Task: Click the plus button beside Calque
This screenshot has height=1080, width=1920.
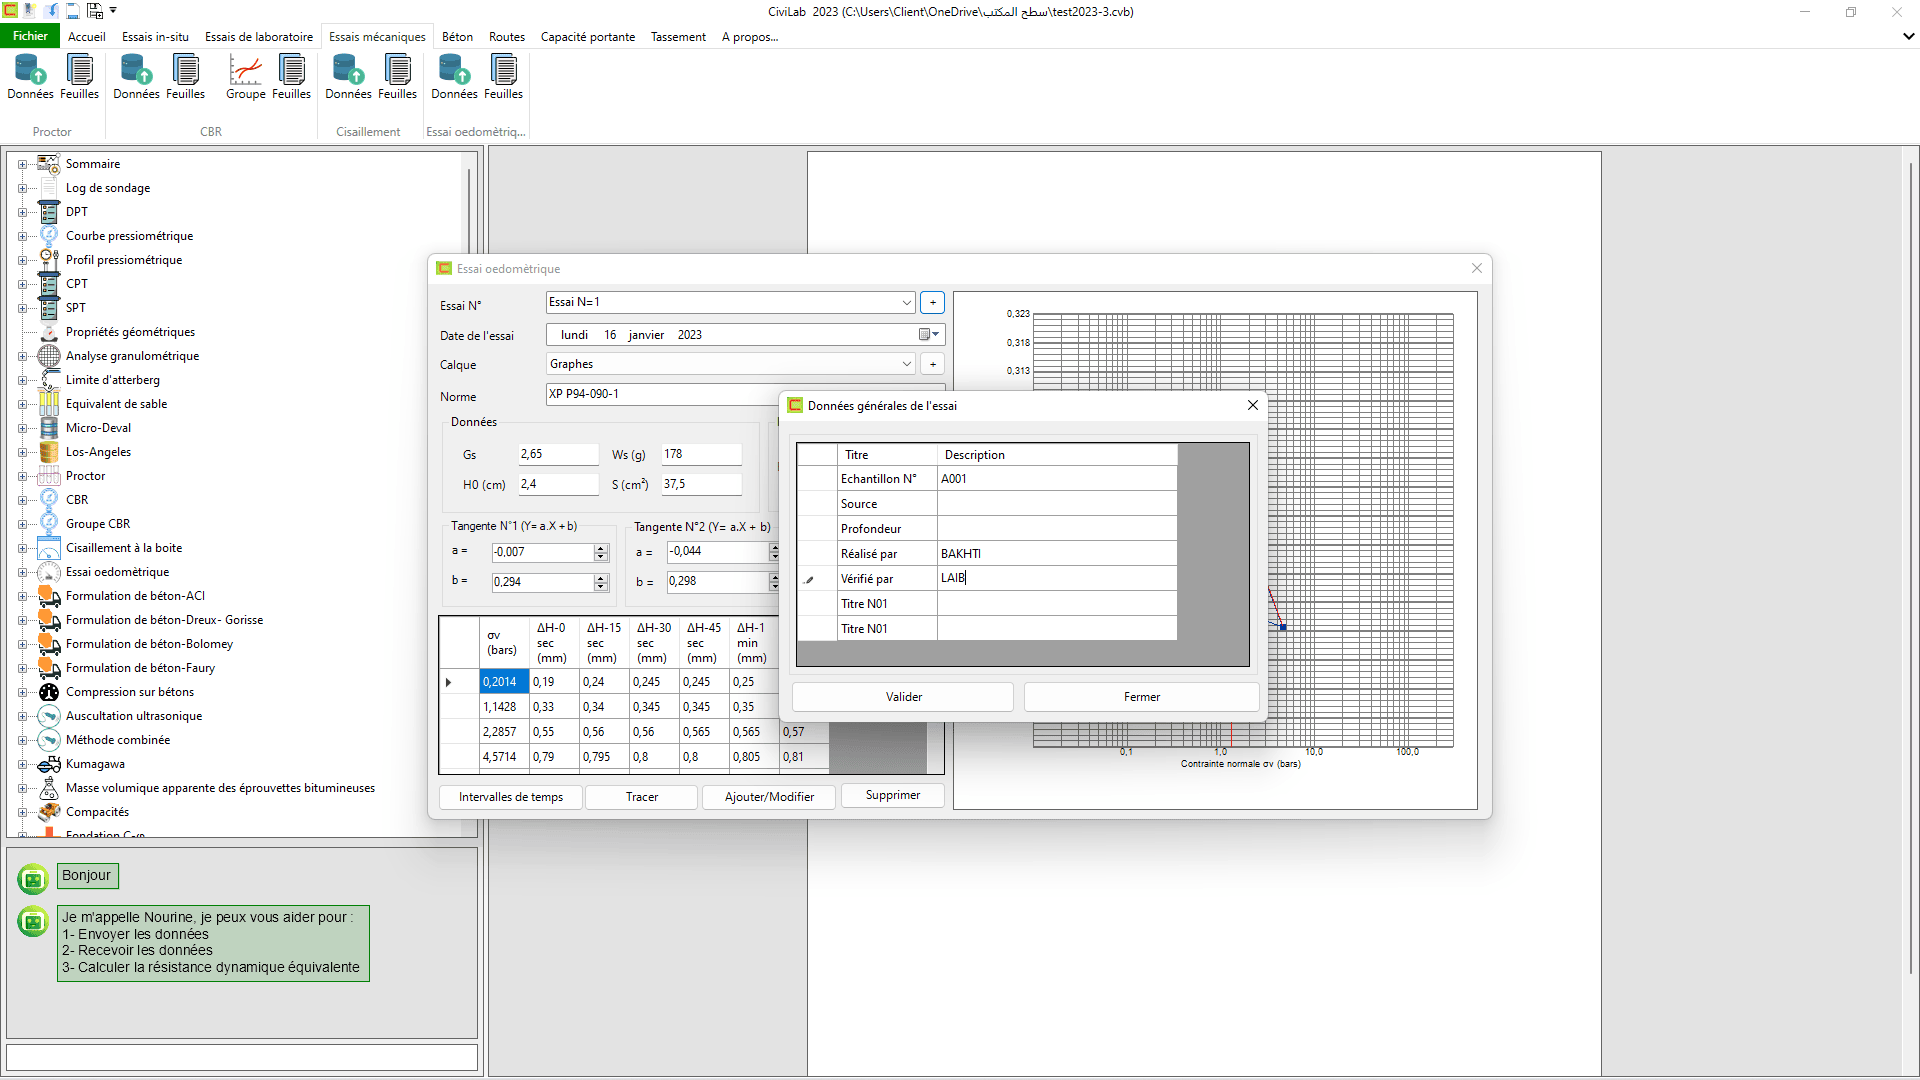Action: tap(932, 364)
